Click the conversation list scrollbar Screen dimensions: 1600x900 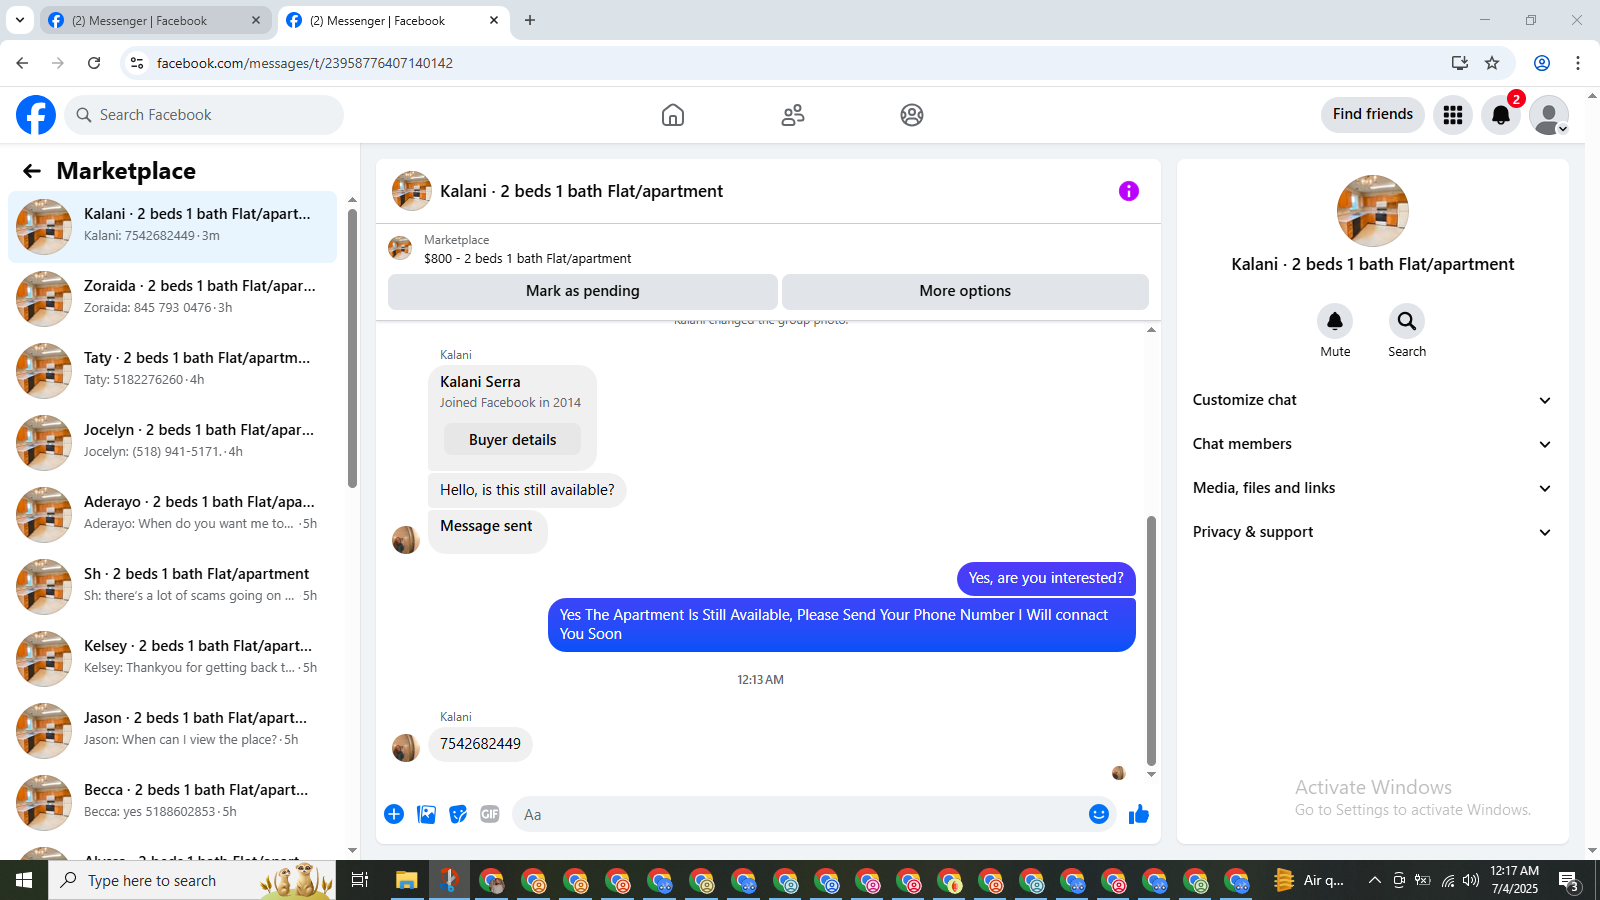[x=352, y=348]
